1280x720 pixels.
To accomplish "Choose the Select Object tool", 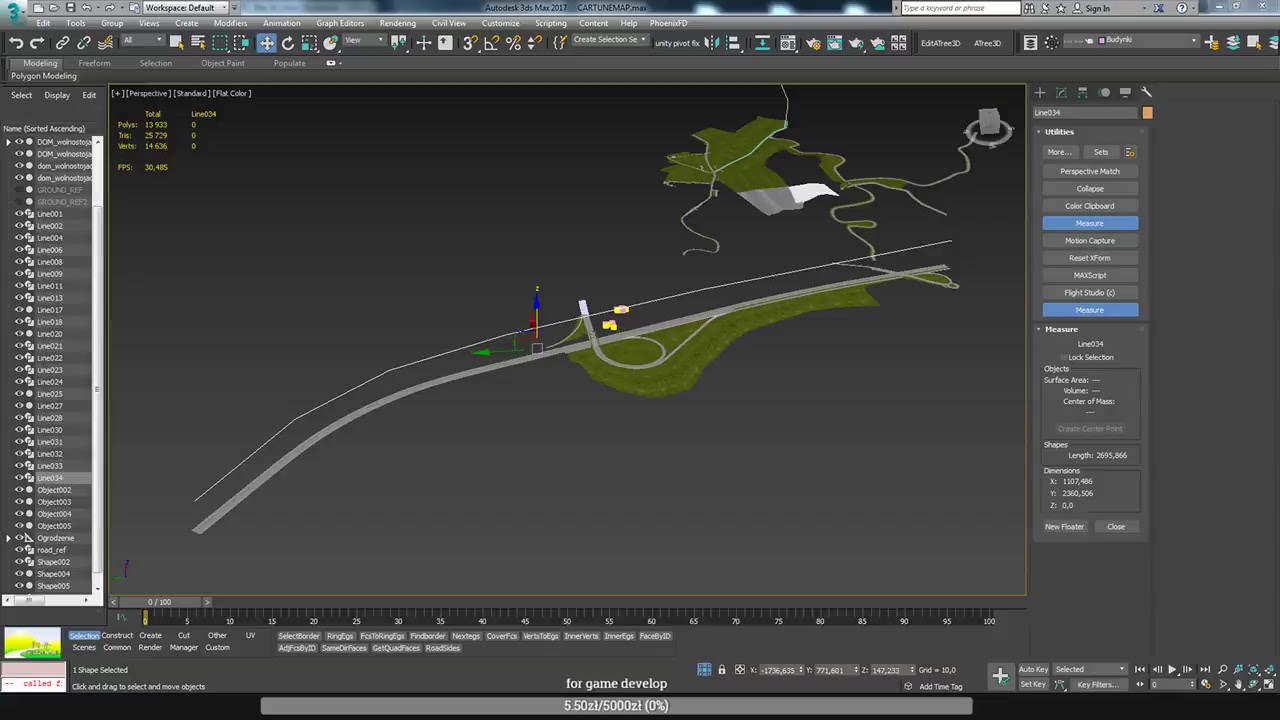I will [176, 43].
